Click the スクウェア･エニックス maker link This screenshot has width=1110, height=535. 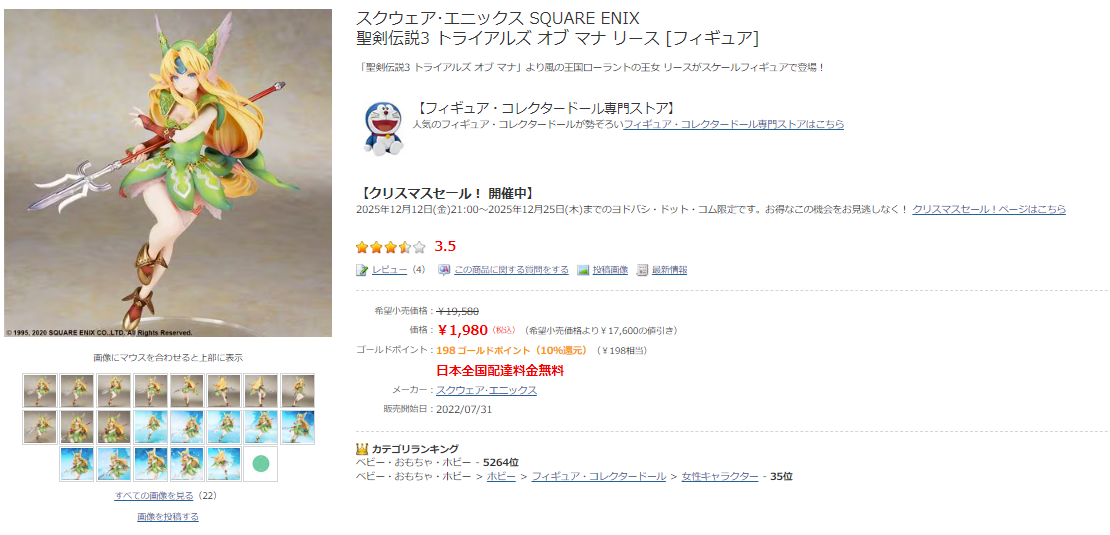click(486, 390)
